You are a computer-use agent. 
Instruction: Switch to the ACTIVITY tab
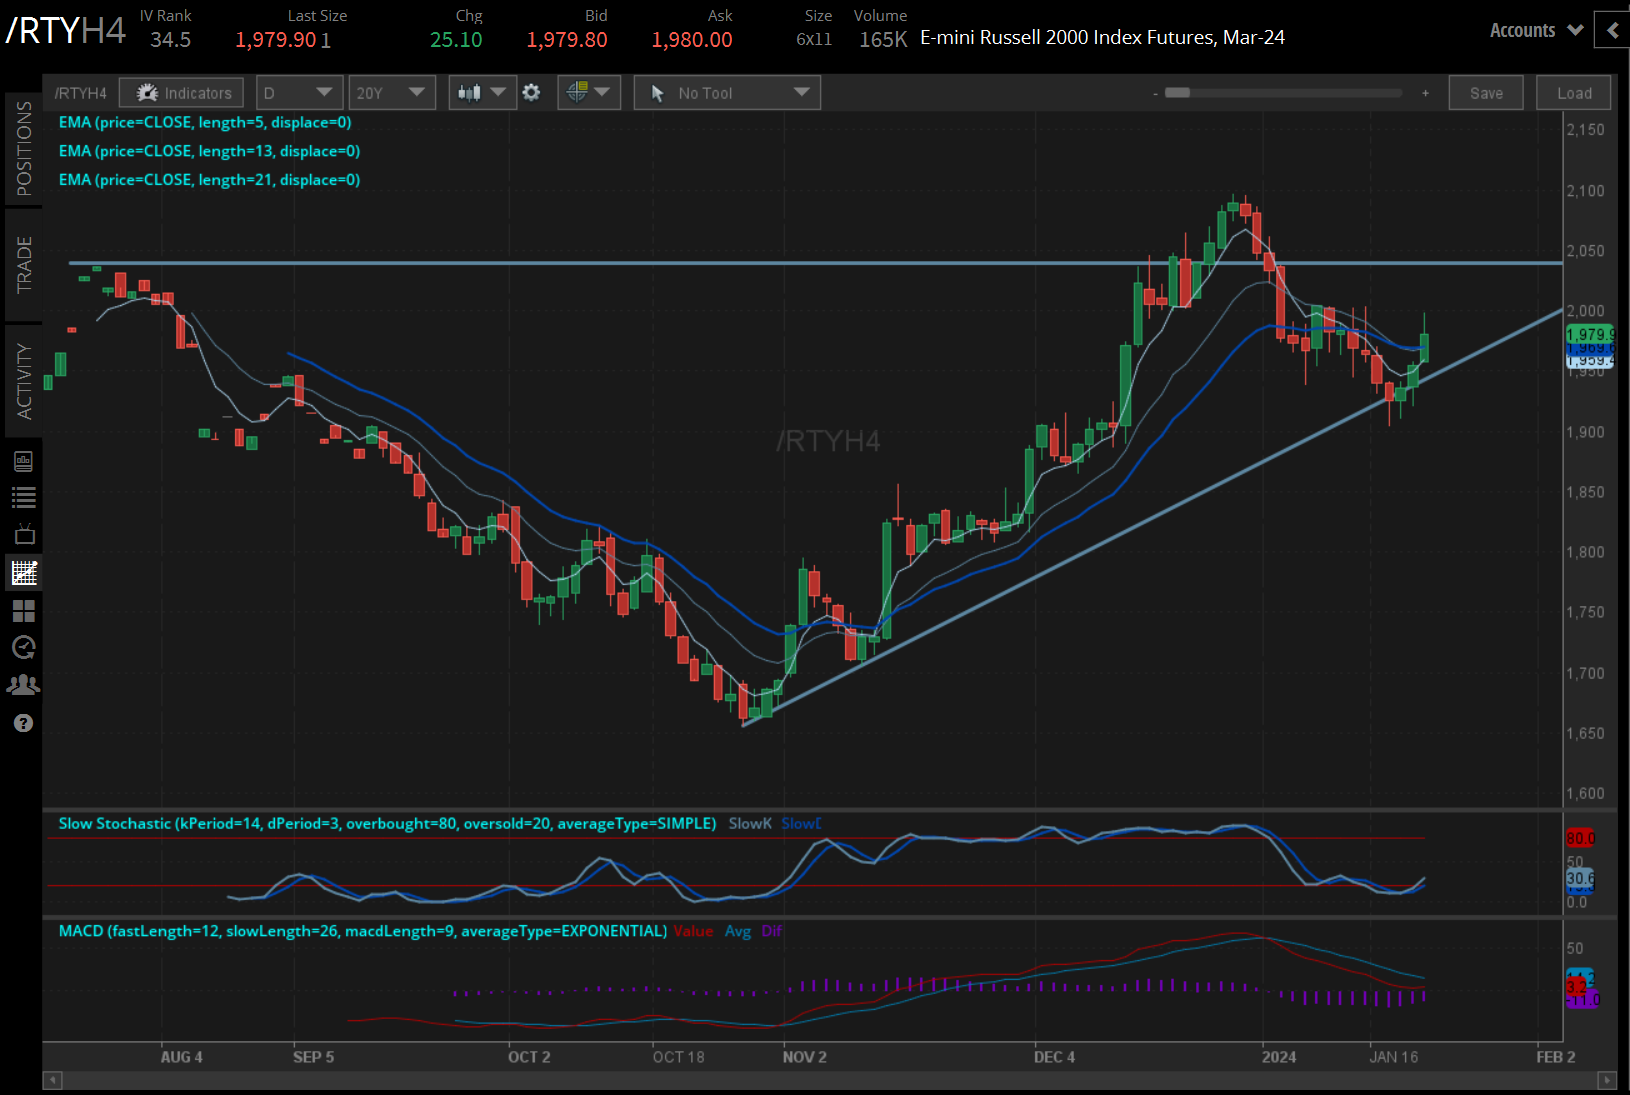click(24, 381)
